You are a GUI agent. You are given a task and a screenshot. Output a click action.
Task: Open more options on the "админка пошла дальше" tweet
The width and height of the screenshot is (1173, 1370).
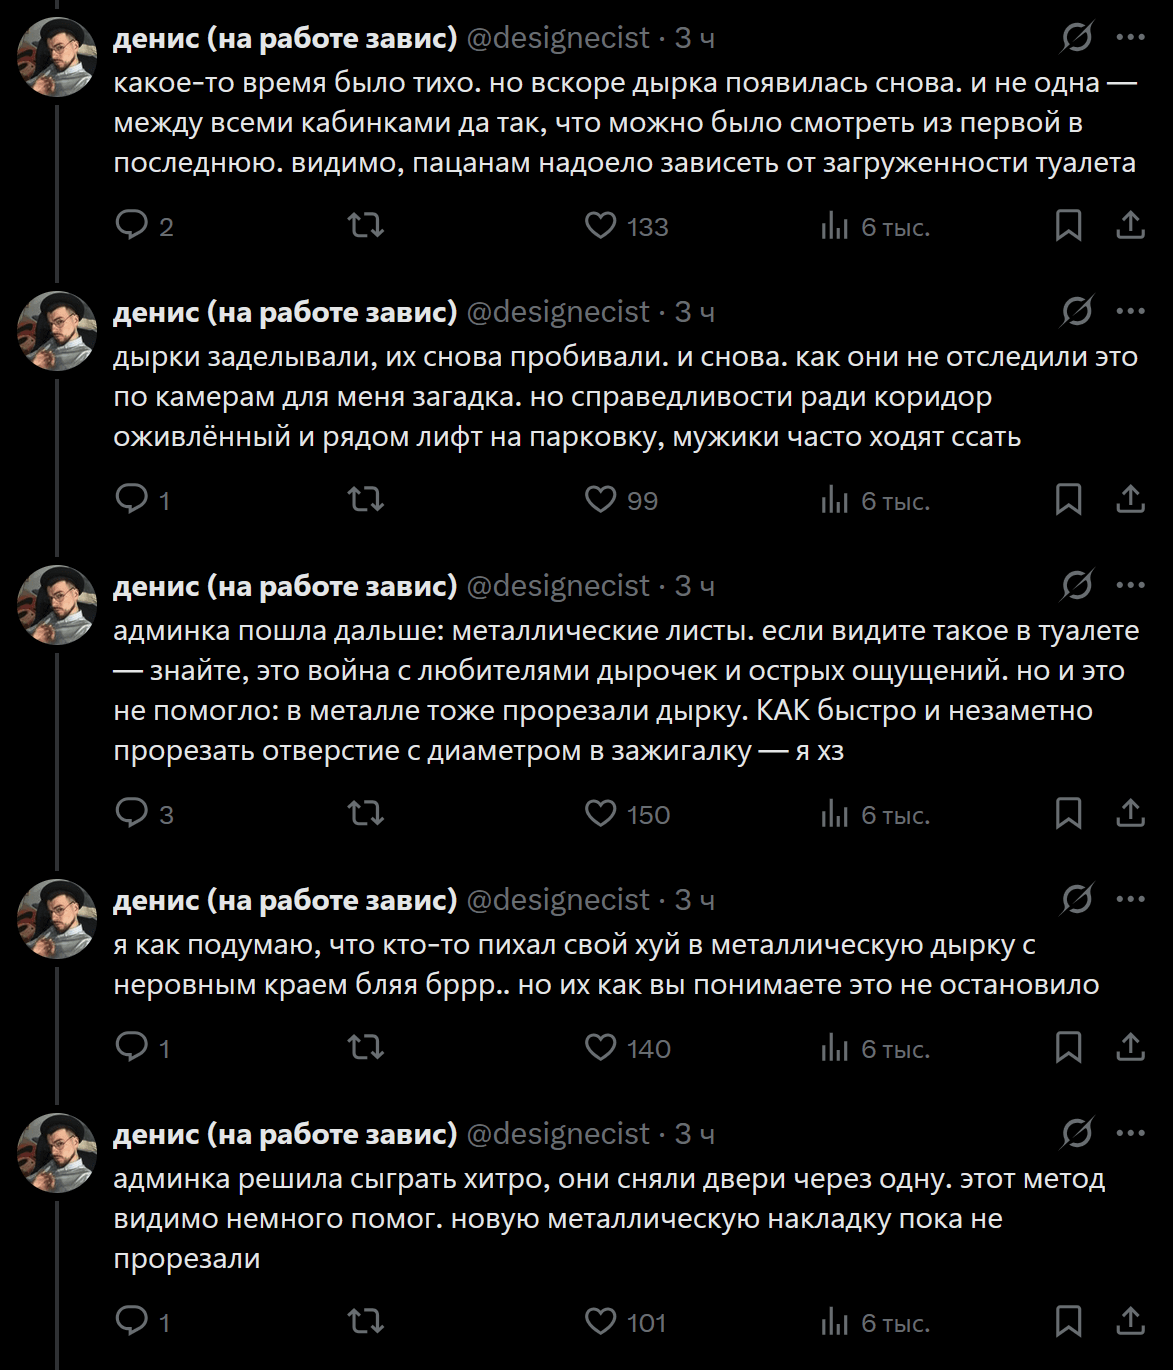tap(1130, 586)
